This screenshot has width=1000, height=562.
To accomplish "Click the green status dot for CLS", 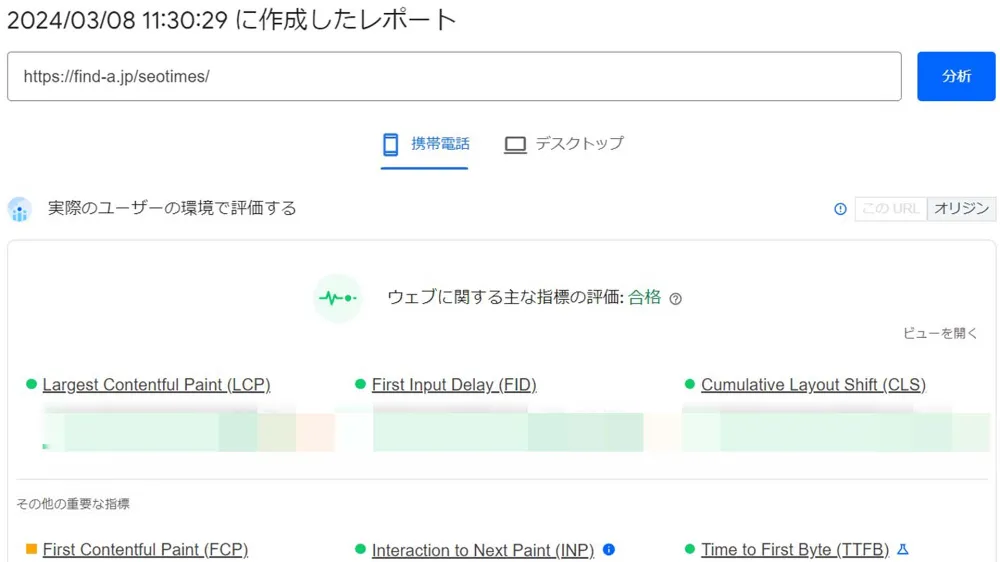I will [x=689, y=384].
